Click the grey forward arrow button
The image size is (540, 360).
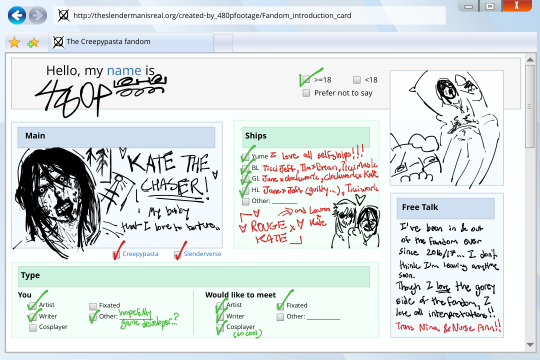pyautogui.click(x=38, y=16)
